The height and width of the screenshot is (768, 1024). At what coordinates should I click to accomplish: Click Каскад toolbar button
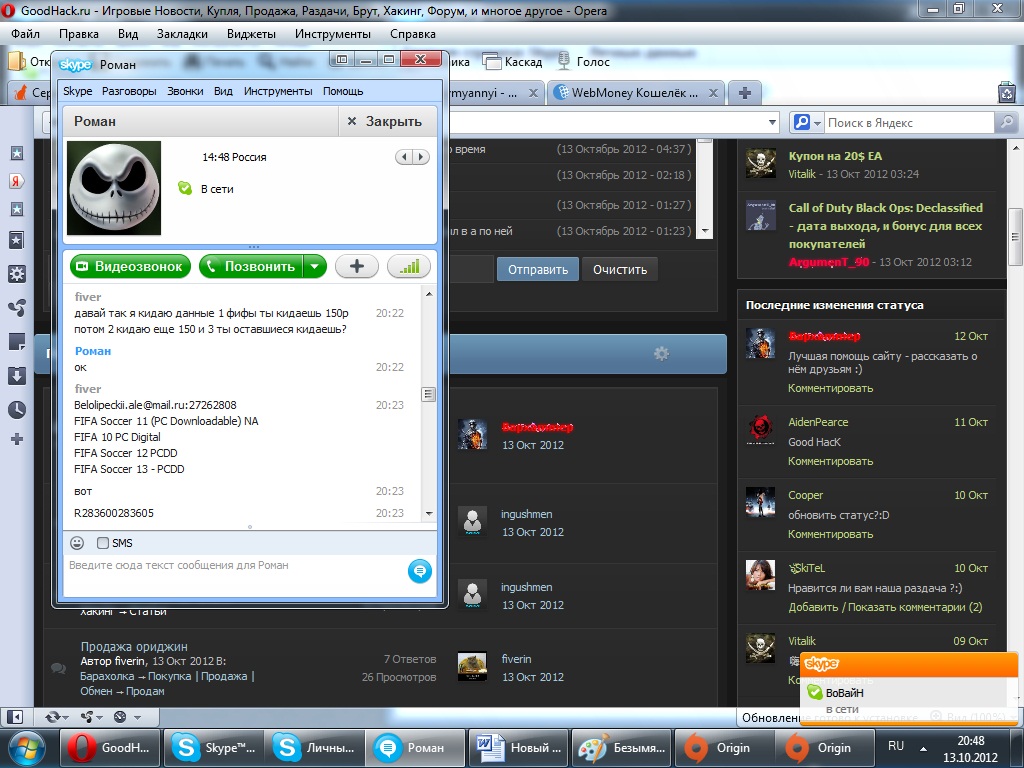pyautogui.click(x=513, y=61)
